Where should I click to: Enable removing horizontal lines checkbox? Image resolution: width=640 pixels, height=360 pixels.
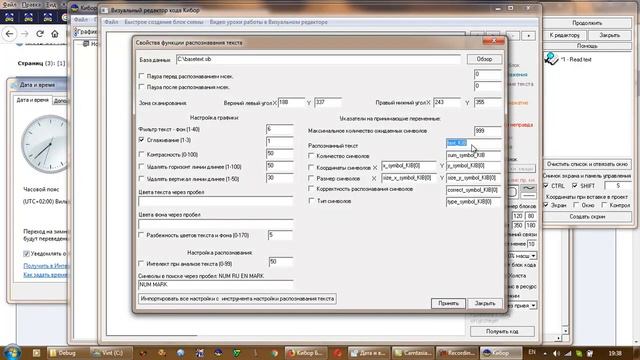coord(141,167)
